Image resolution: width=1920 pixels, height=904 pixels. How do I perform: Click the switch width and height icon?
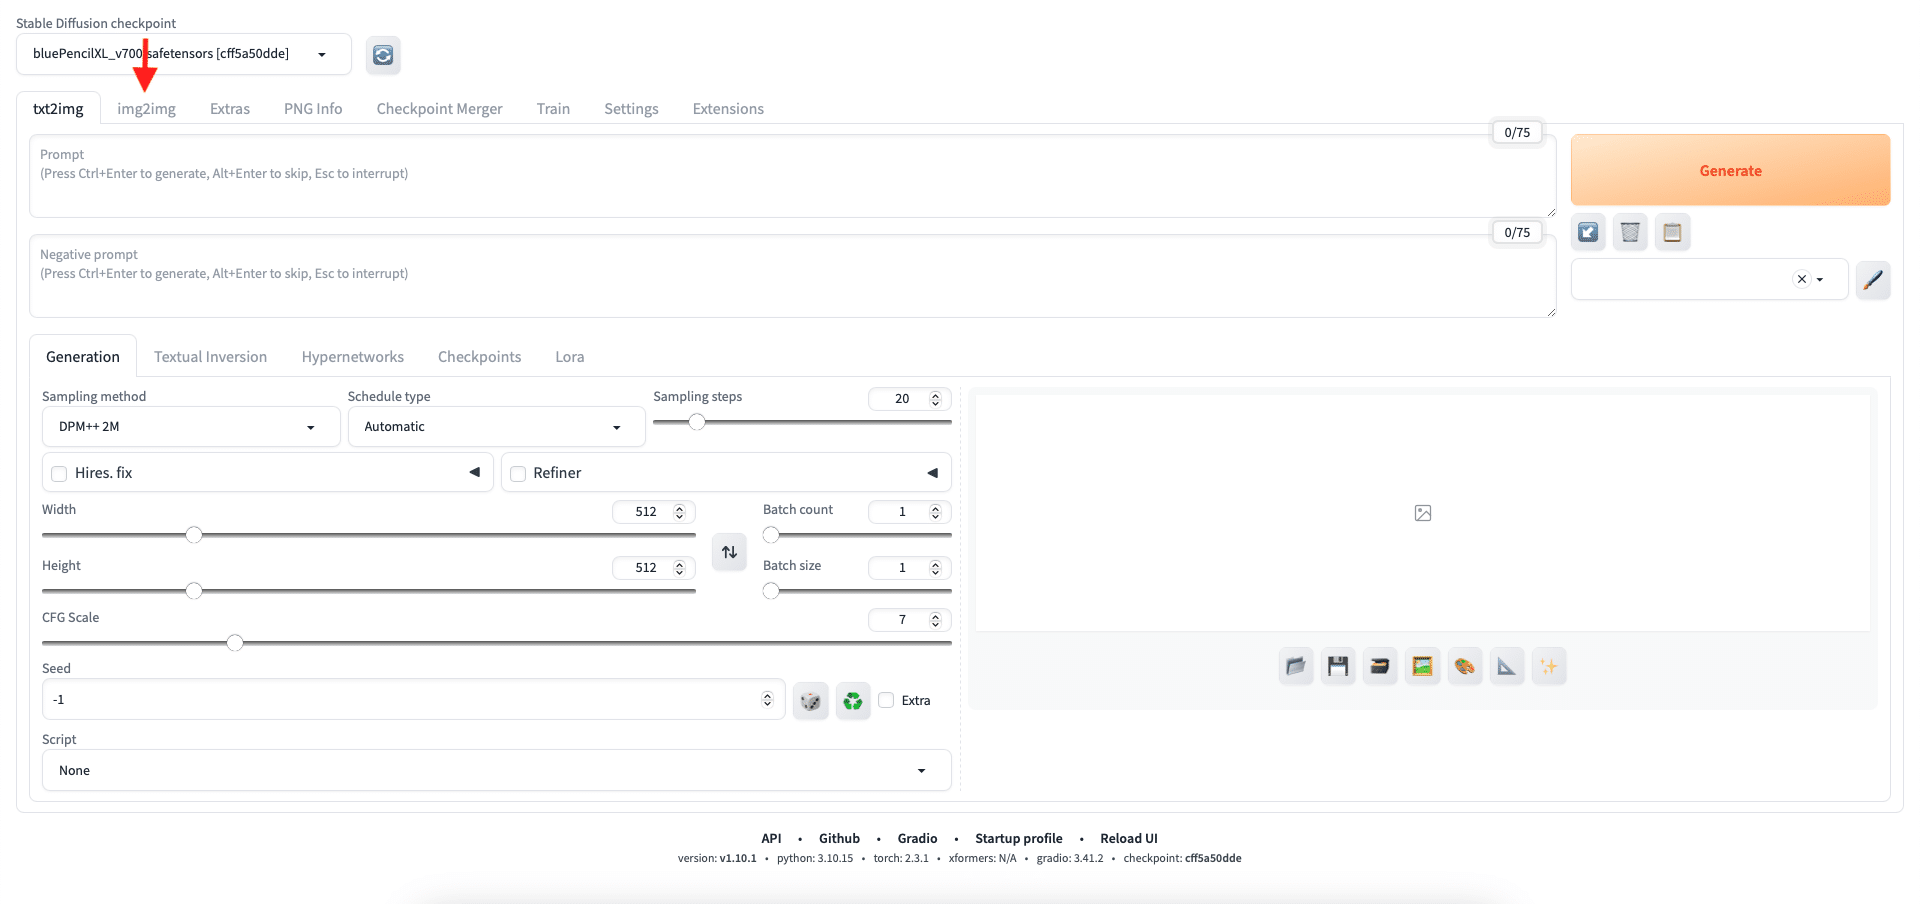click(x=729, y=552)
